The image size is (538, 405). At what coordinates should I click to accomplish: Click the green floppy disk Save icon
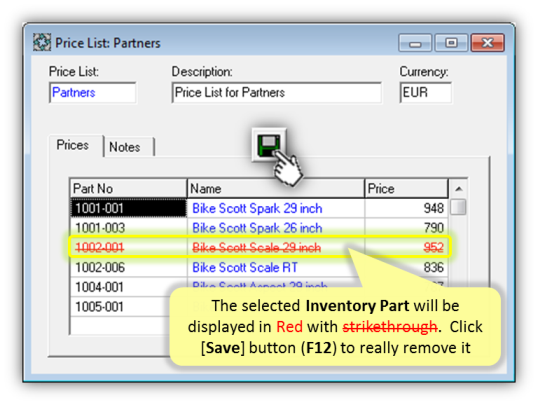click(x=269, y=145)
